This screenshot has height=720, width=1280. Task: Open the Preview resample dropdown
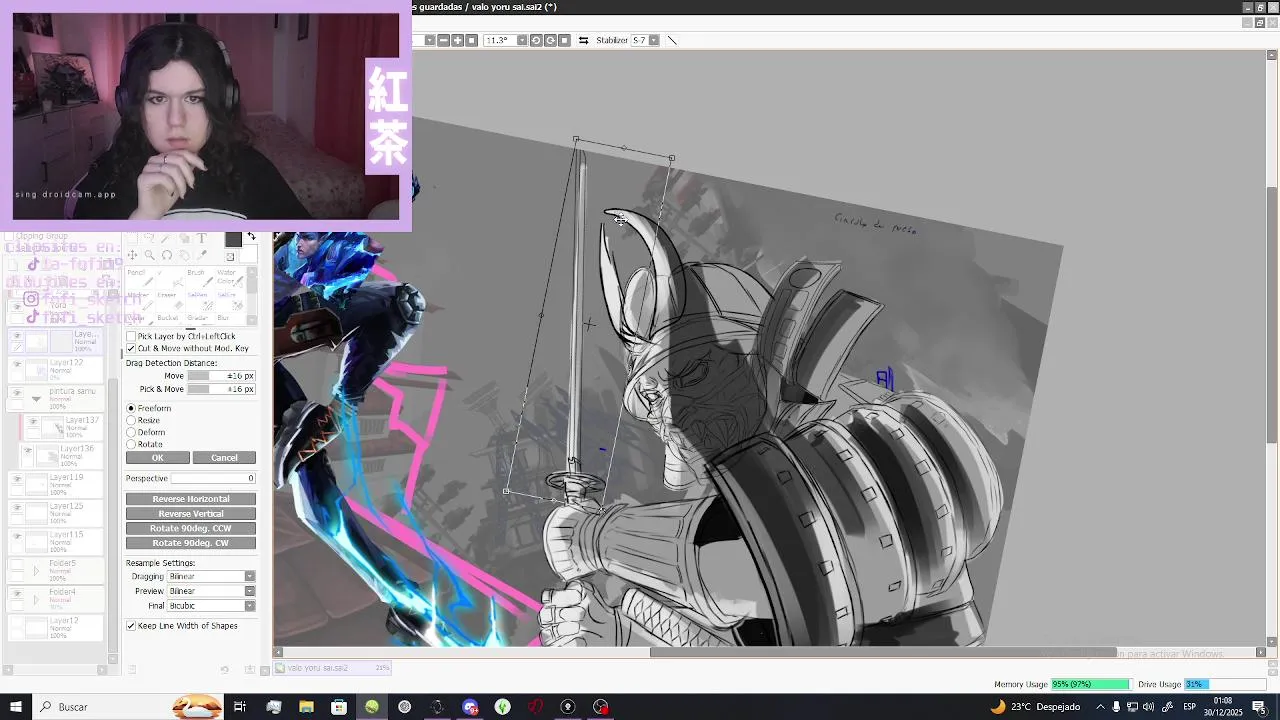[x=249, y=591]
